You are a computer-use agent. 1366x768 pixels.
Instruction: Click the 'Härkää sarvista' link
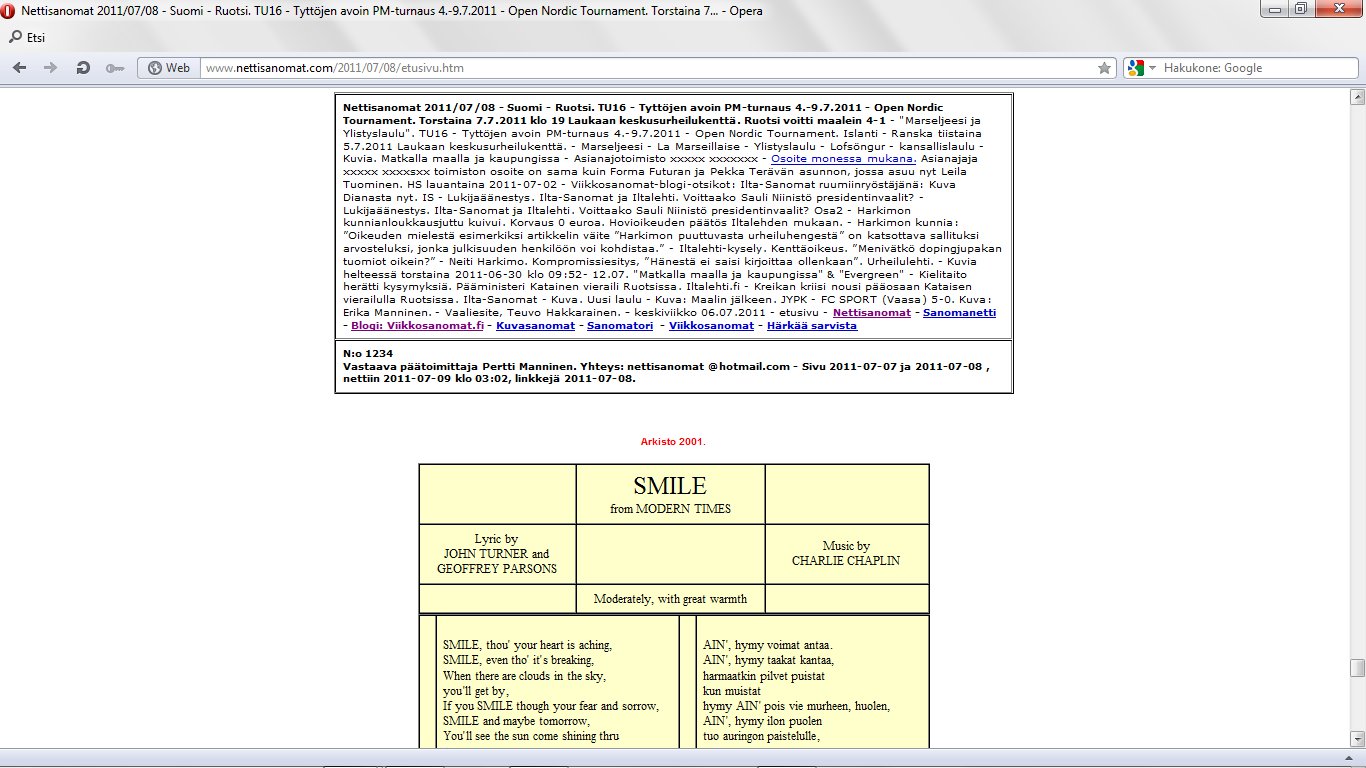tap(808, 326)
